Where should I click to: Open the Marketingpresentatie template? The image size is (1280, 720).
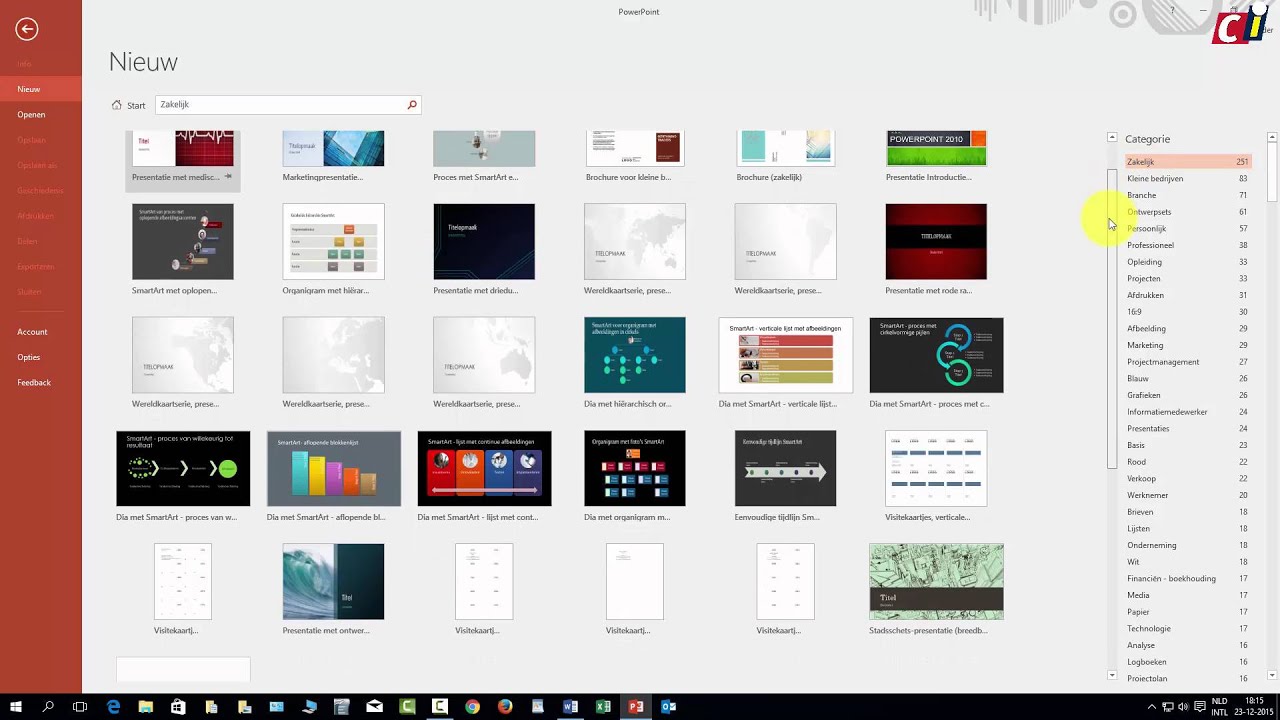(333, 157)
